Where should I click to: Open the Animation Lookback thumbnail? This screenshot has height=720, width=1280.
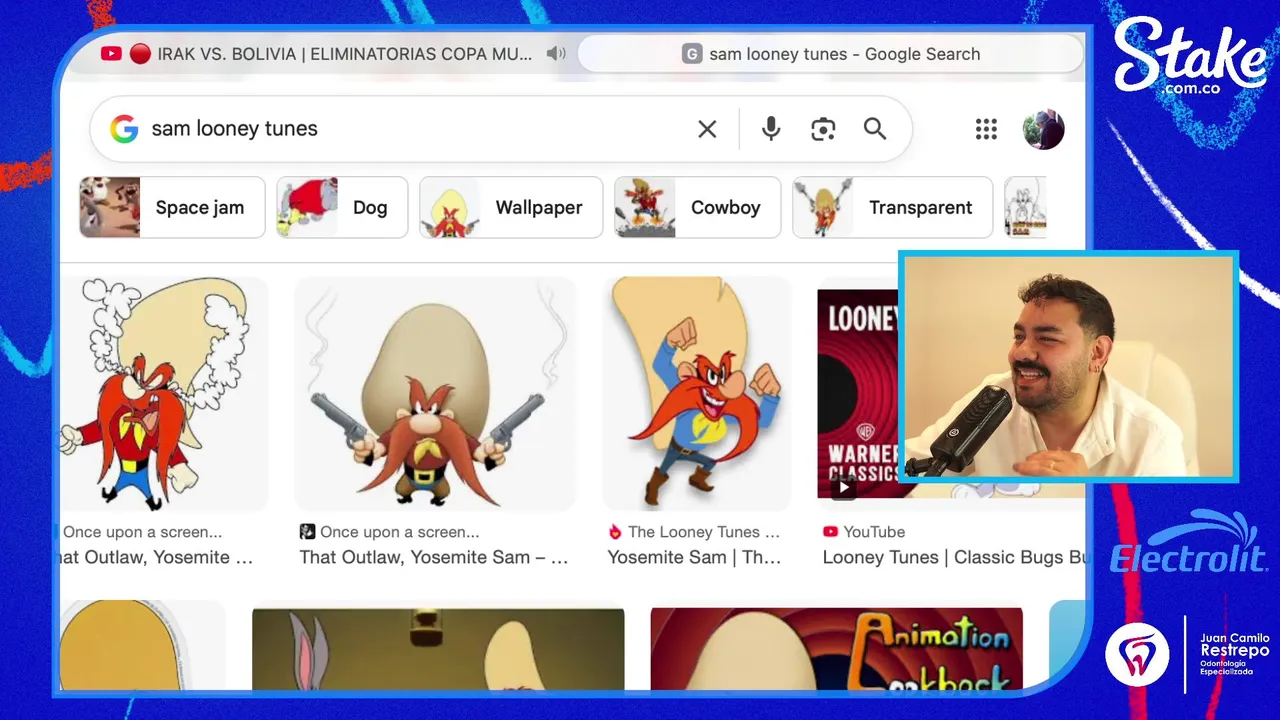pyautogui.click(x=836, y=649)
